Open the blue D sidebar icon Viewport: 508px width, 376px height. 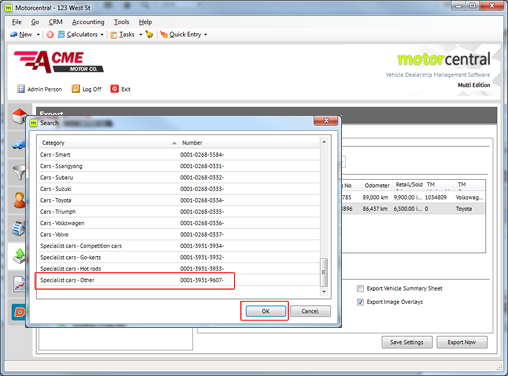point(19,312)
